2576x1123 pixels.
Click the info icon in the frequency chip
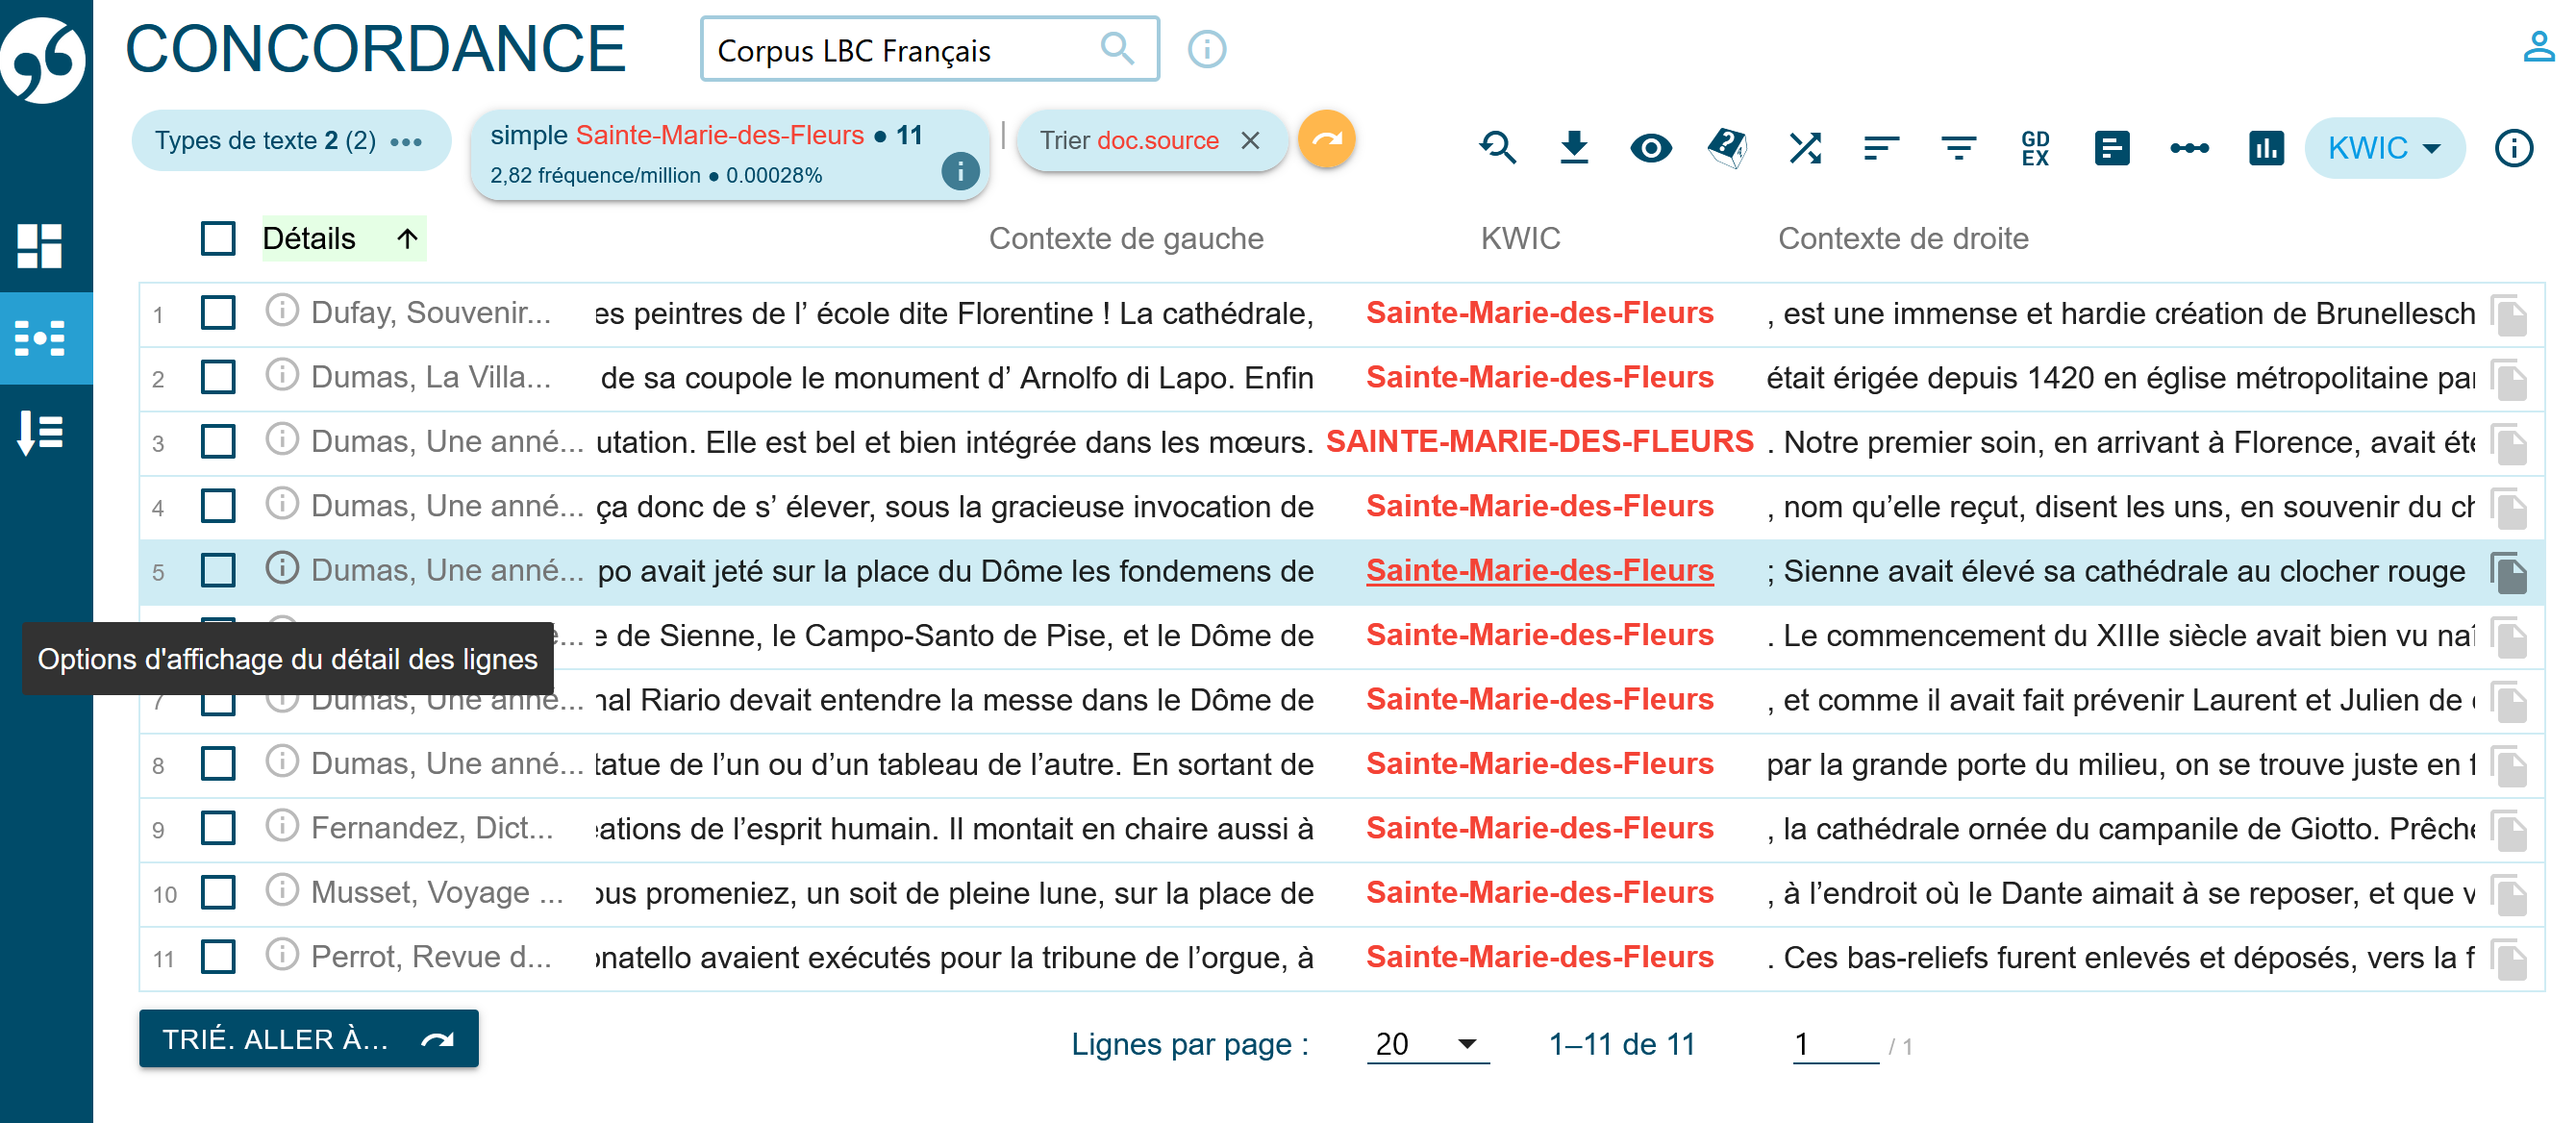[x=960, y=172]
